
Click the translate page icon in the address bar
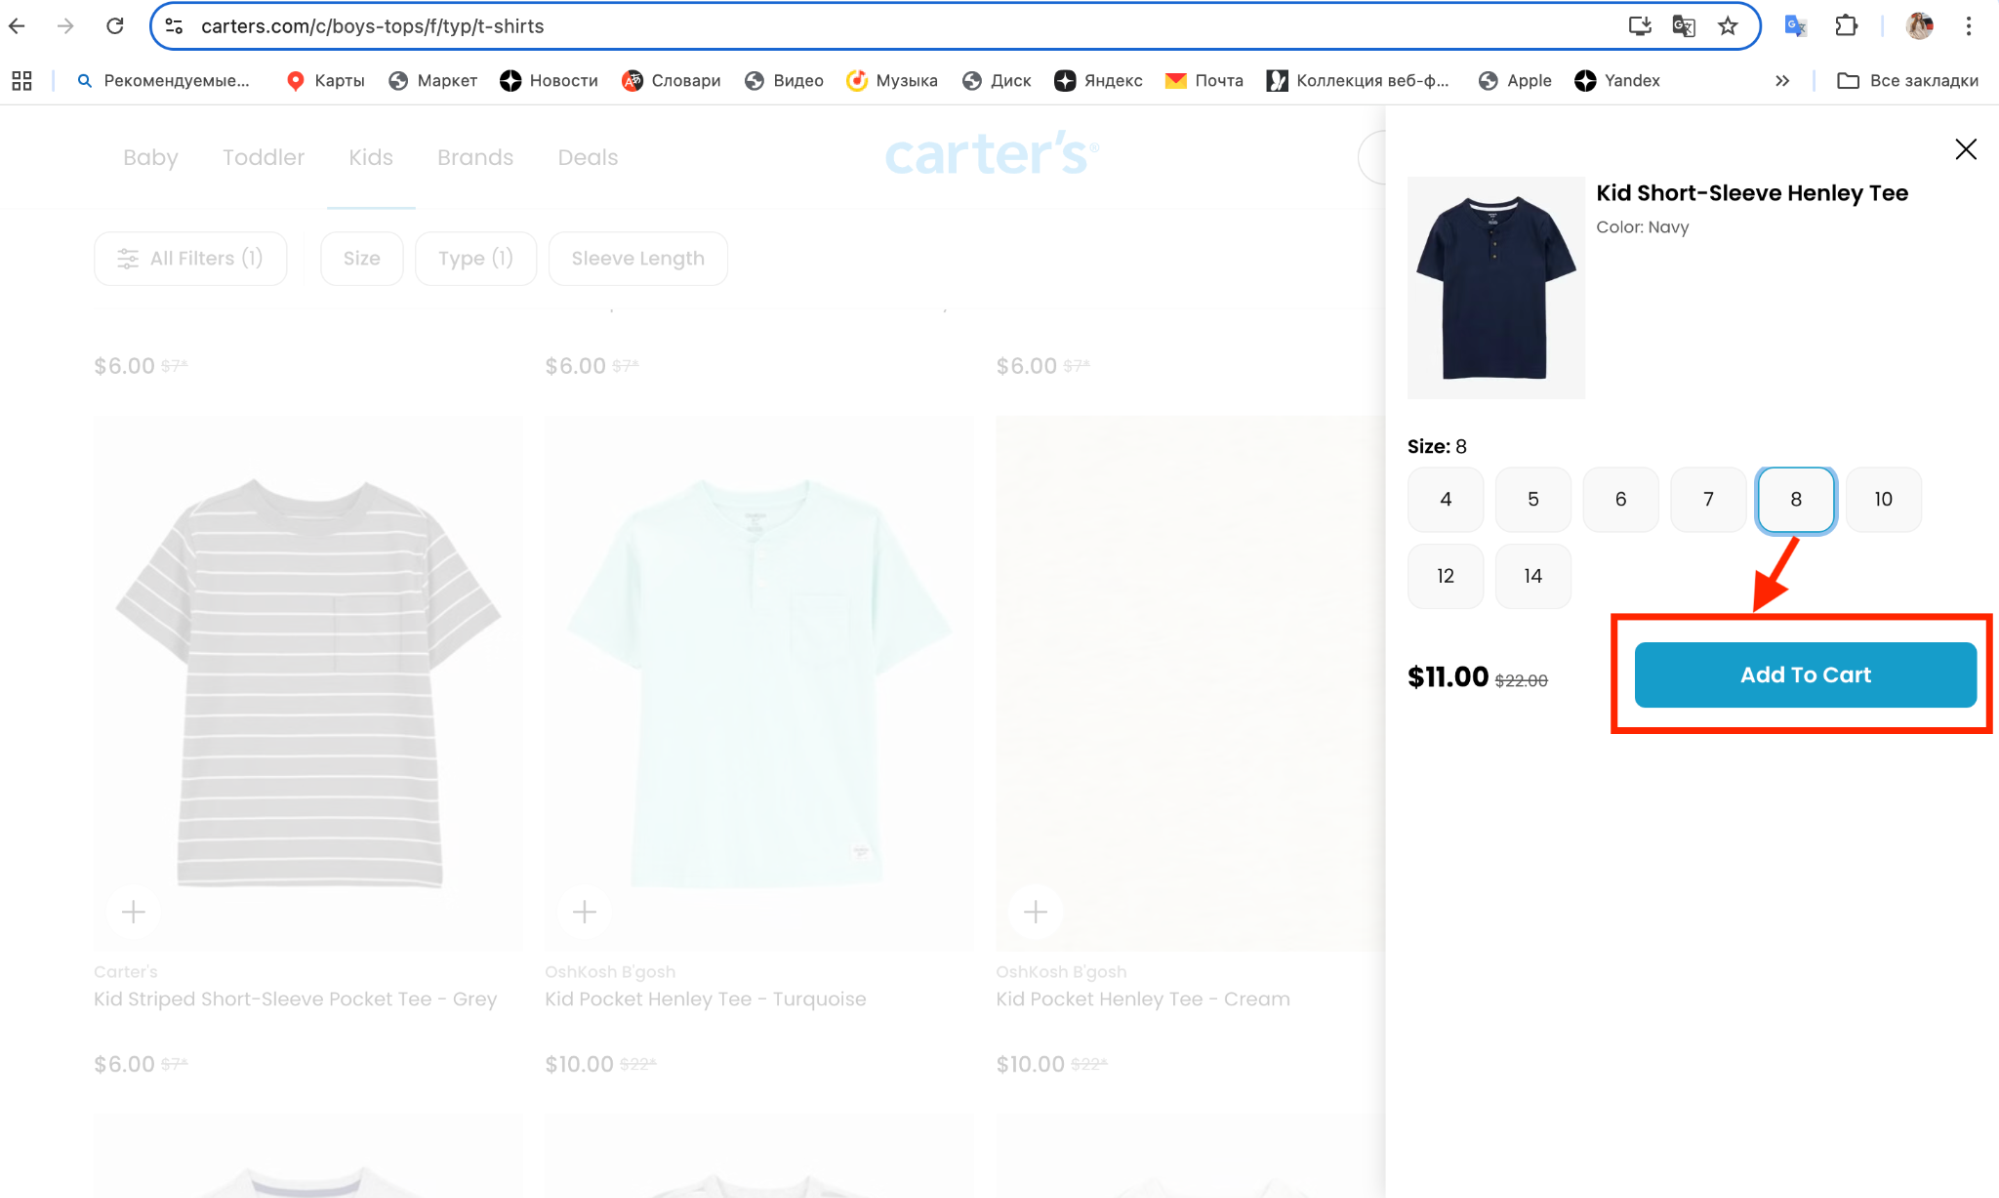pyautogui.click(x=1684, y=26)
